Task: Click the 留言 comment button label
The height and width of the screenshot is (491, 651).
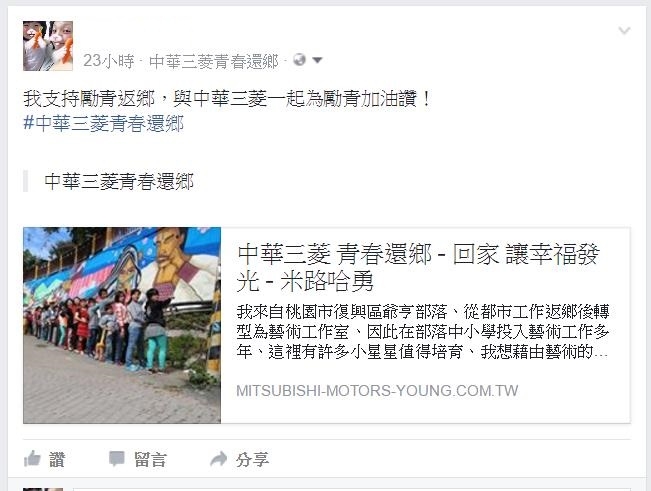Action: [x=150, y=459]
